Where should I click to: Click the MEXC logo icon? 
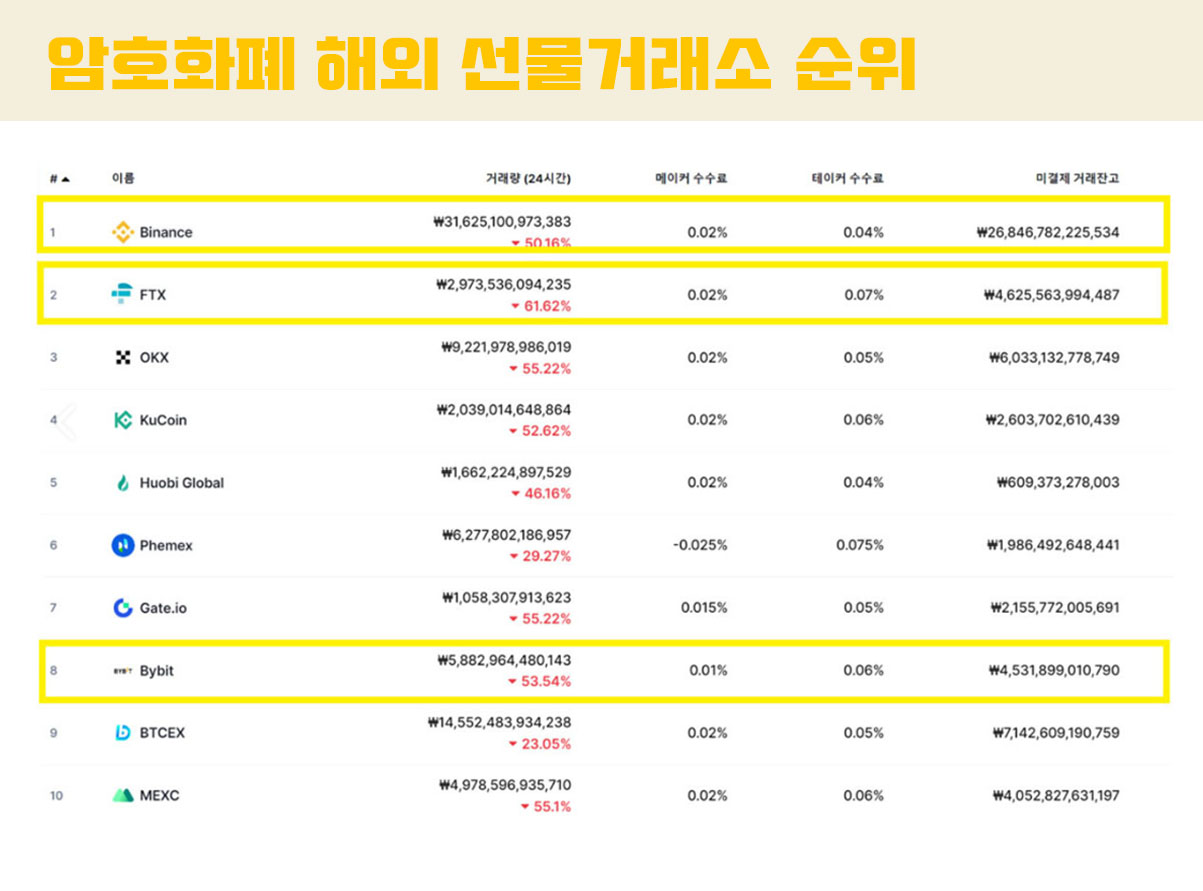[123, 796]
